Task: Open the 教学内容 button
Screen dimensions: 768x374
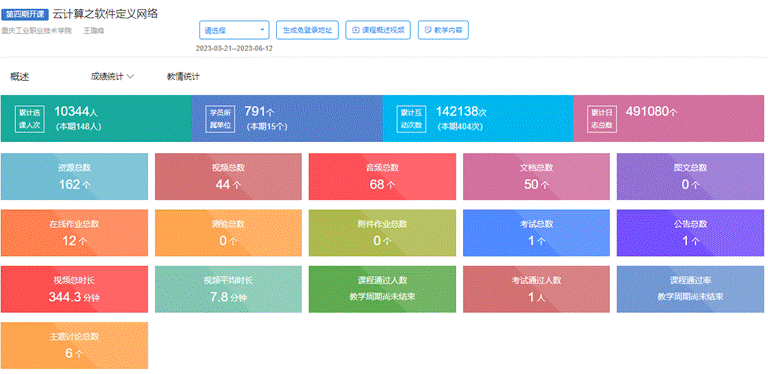Action: pyautogui.click(x=443, y=30)
